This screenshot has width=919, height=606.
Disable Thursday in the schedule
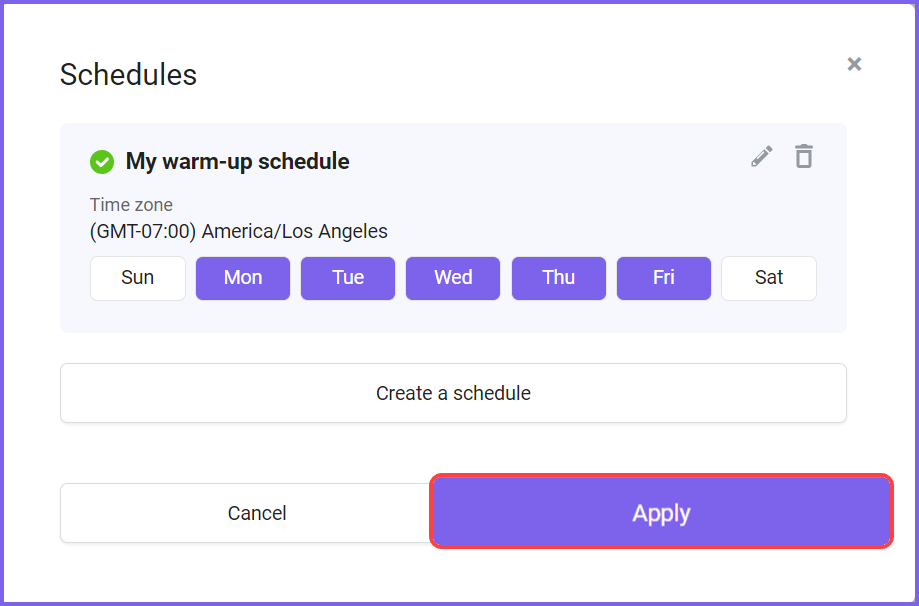[559, 278]
